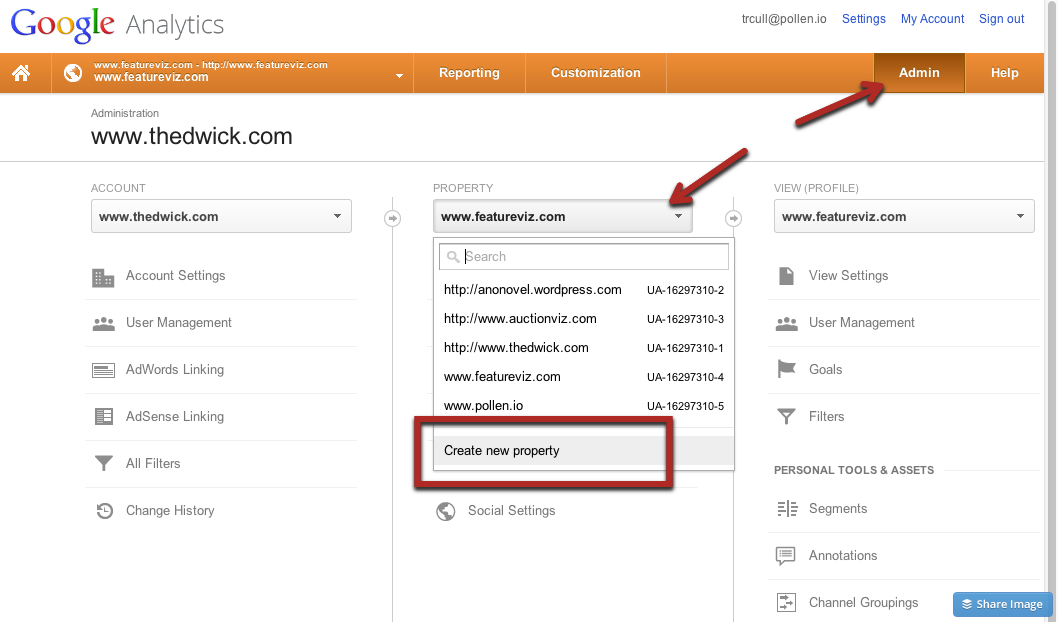1062x631 pixels.
Task: Click the All Filters funnel icon
Action: (104, 463)
